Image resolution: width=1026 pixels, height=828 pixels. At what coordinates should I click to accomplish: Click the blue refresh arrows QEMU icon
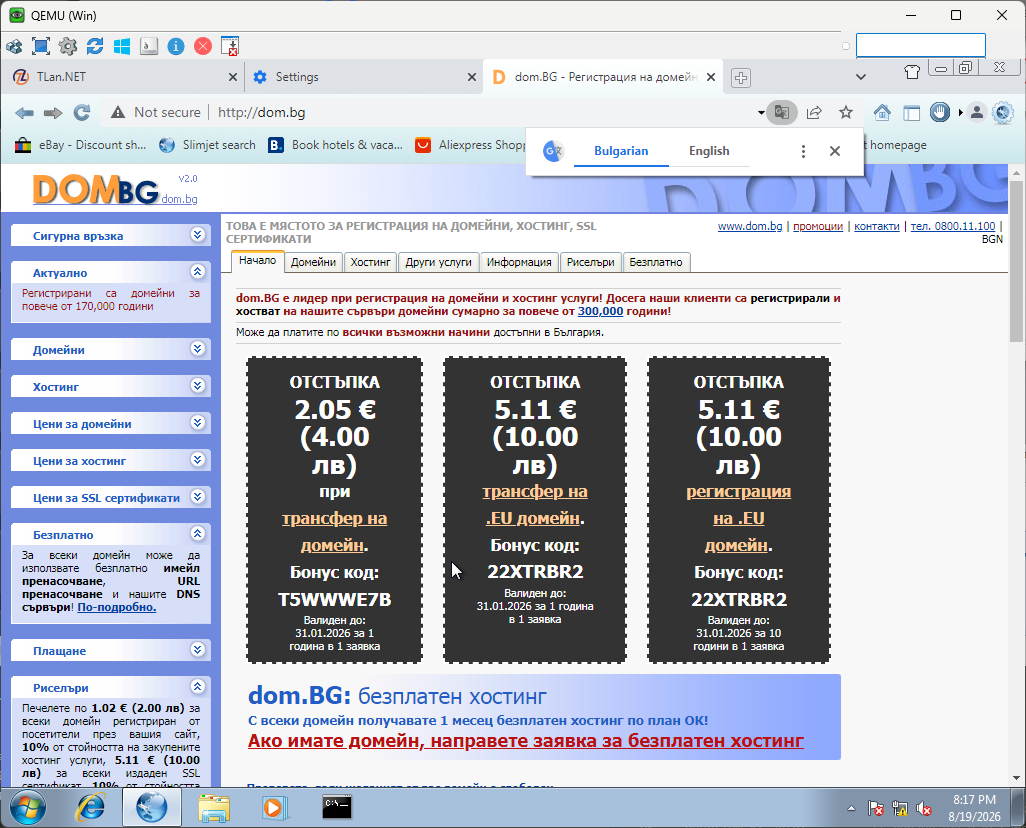tap(95, 46)
